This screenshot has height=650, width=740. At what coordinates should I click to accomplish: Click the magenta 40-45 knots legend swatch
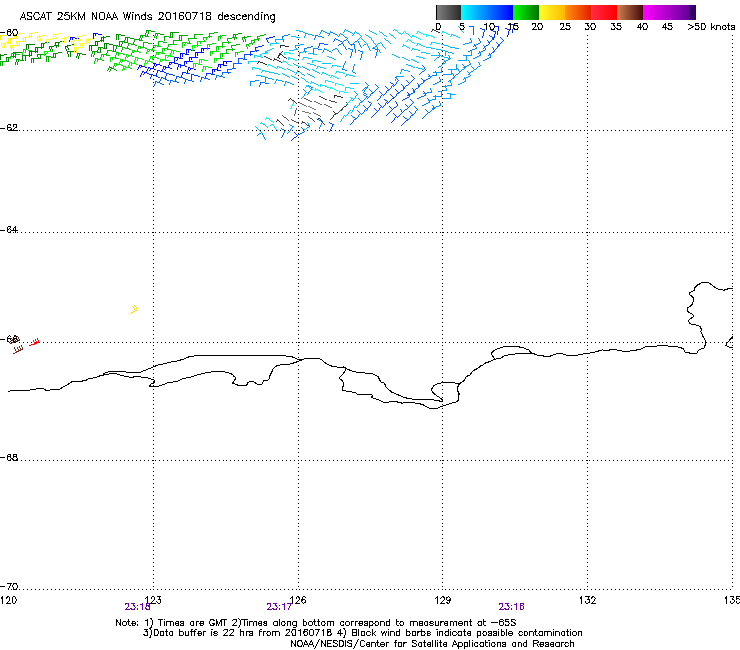pos(656,12)
